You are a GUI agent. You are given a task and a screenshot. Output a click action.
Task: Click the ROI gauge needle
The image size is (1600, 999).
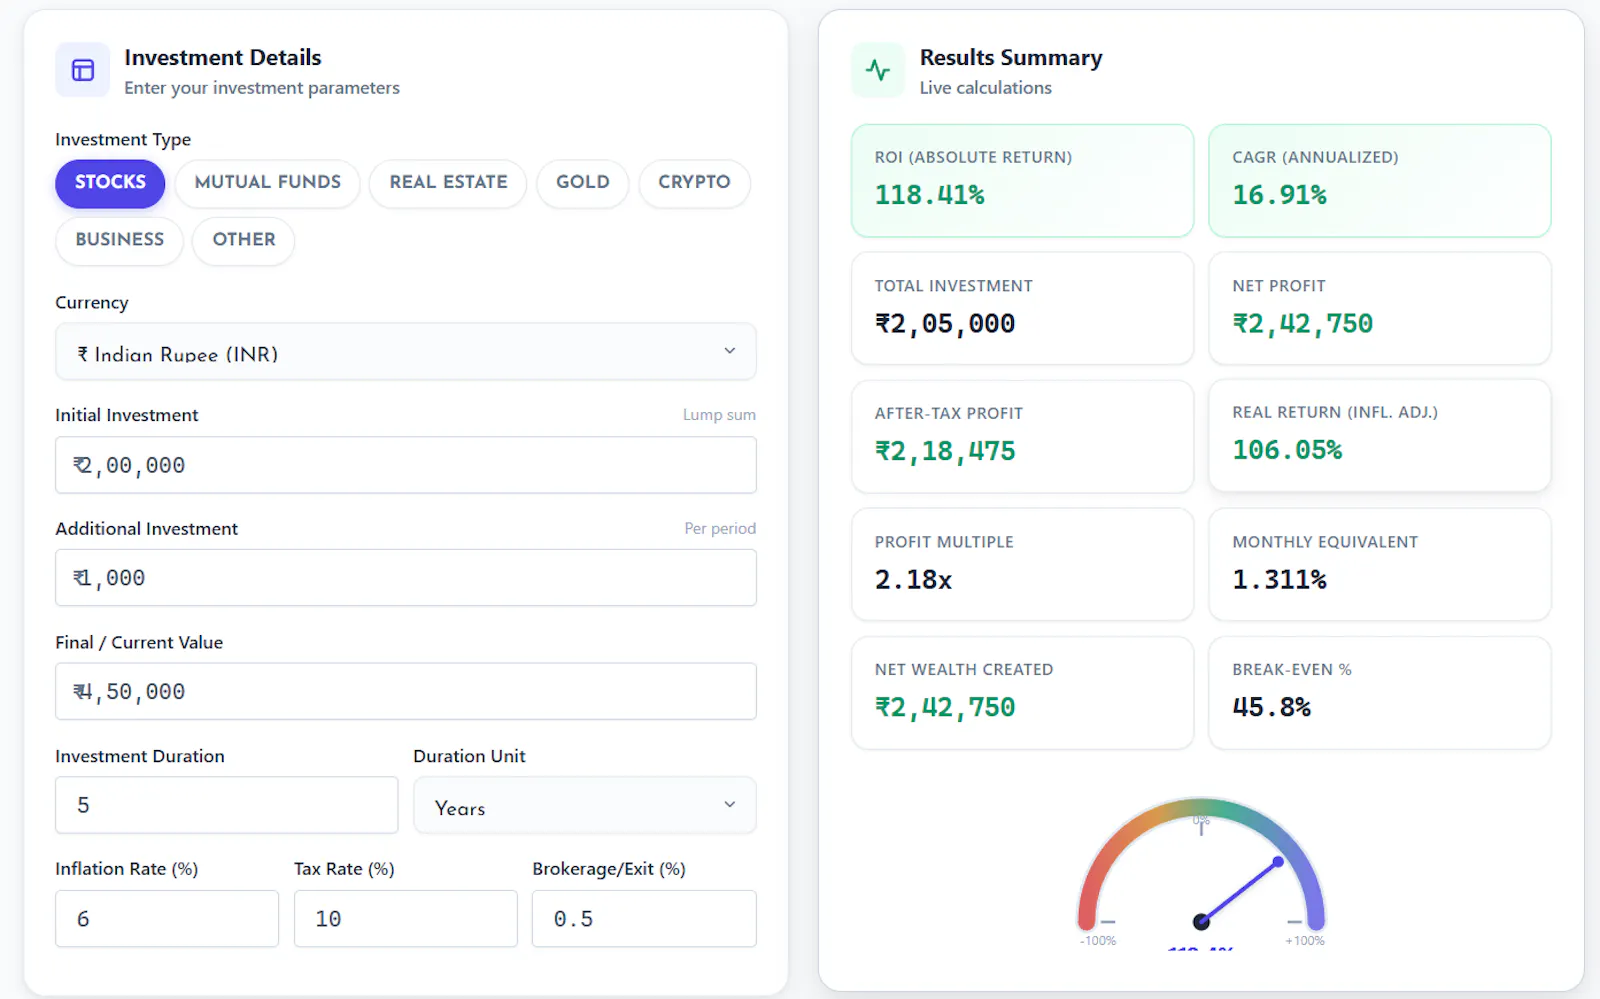[x=1241, y=891]
